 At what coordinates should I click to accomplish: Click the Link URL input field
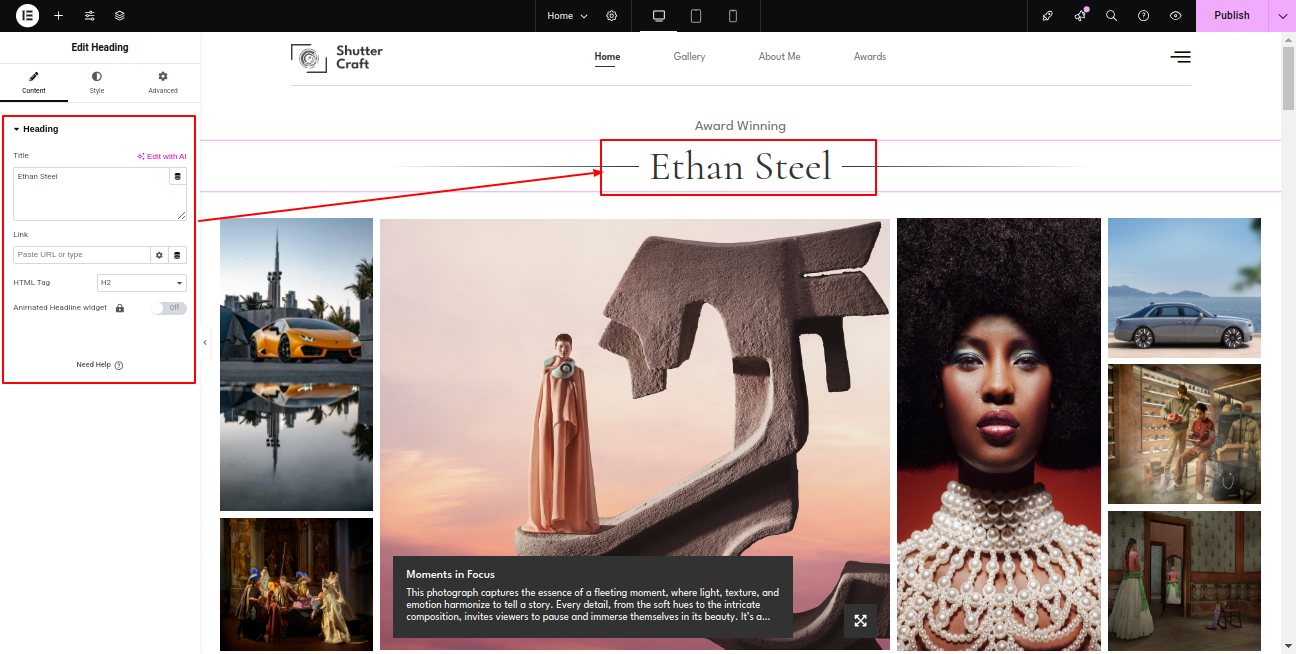pyautogui.click(x=82, y=255)
